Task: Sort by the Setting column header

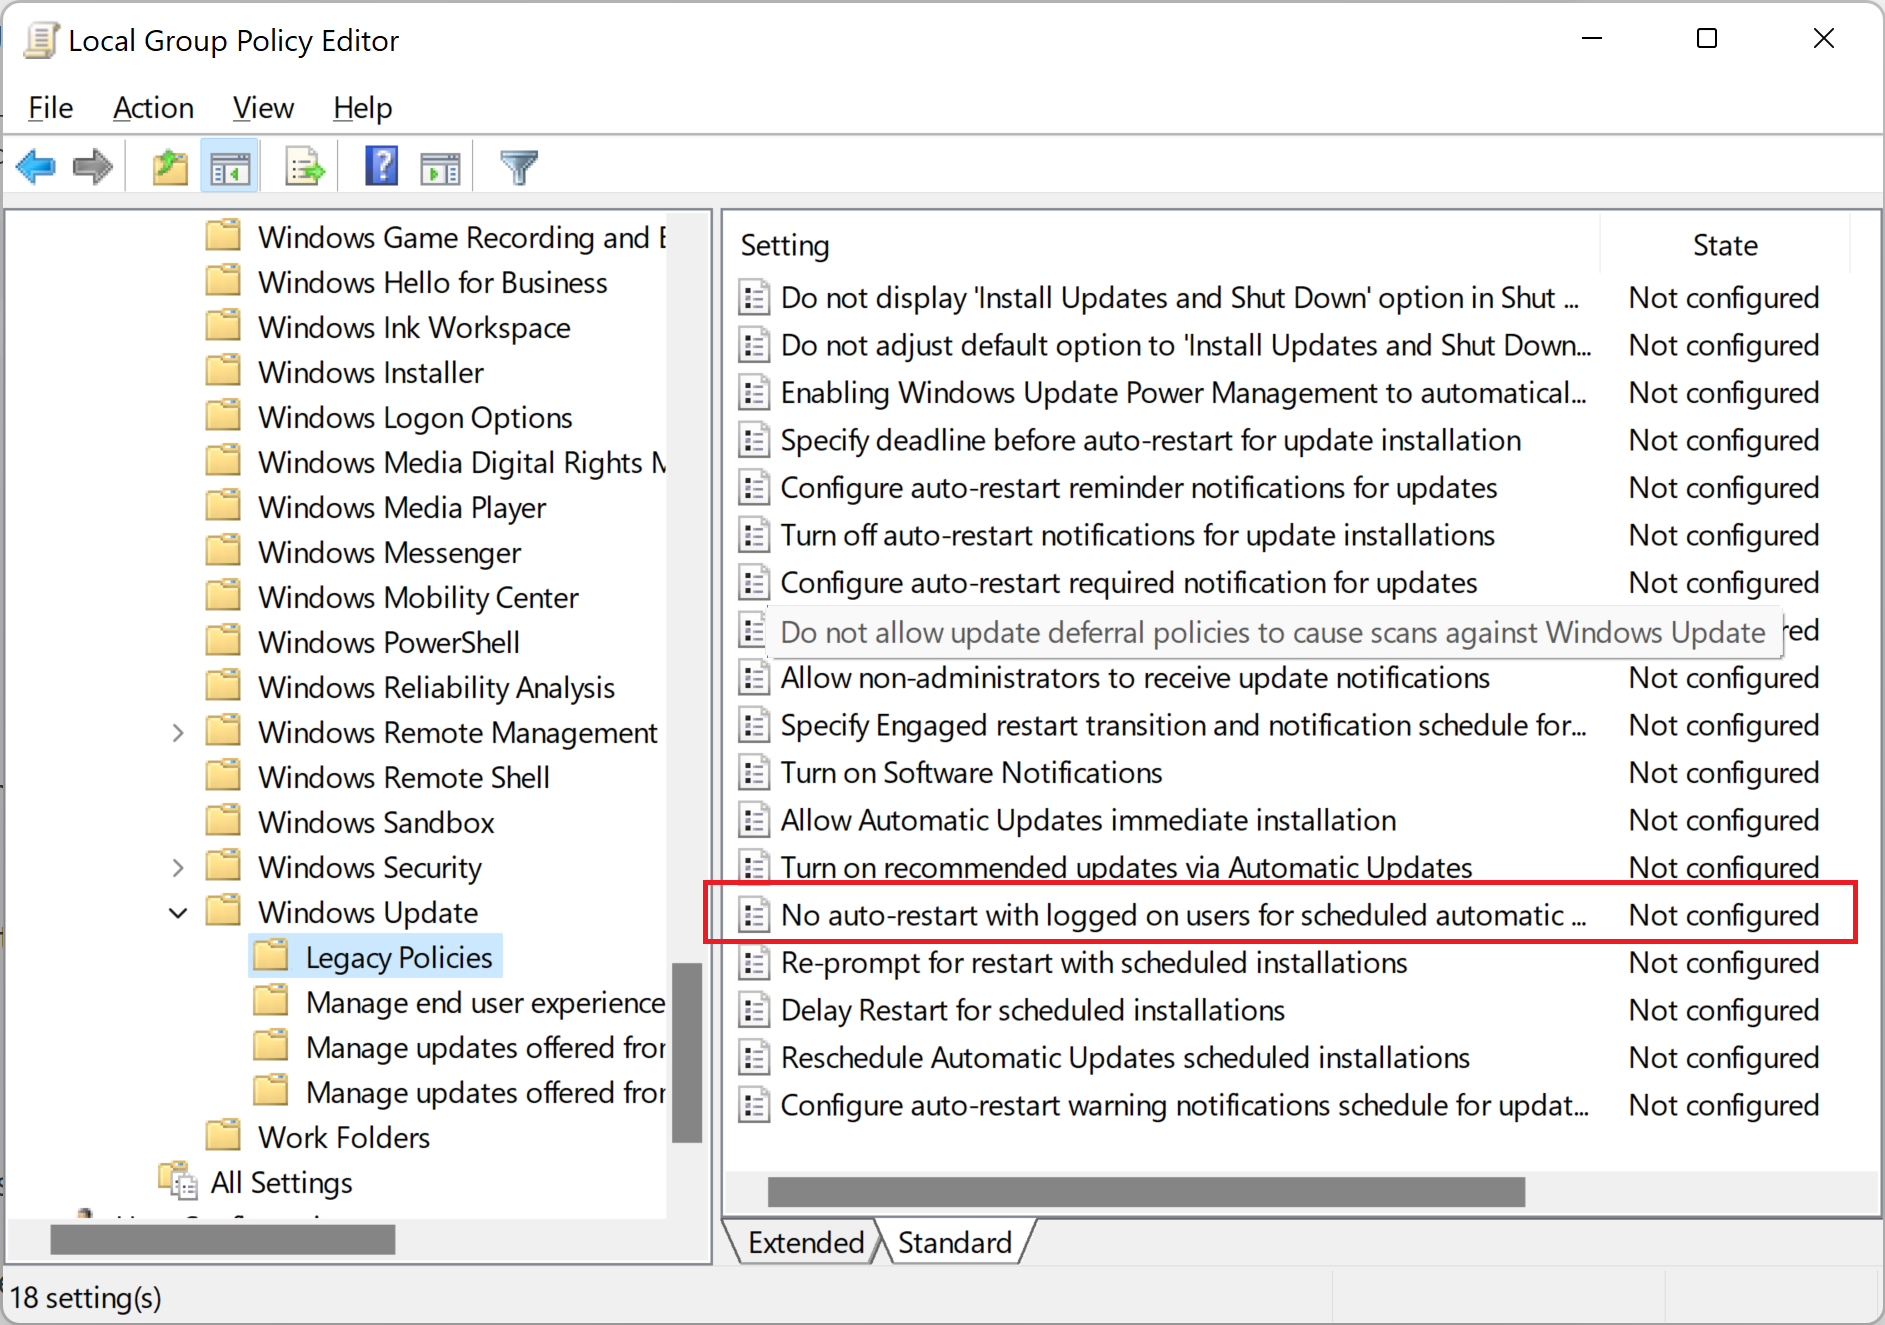Action: coord(1162,245)
